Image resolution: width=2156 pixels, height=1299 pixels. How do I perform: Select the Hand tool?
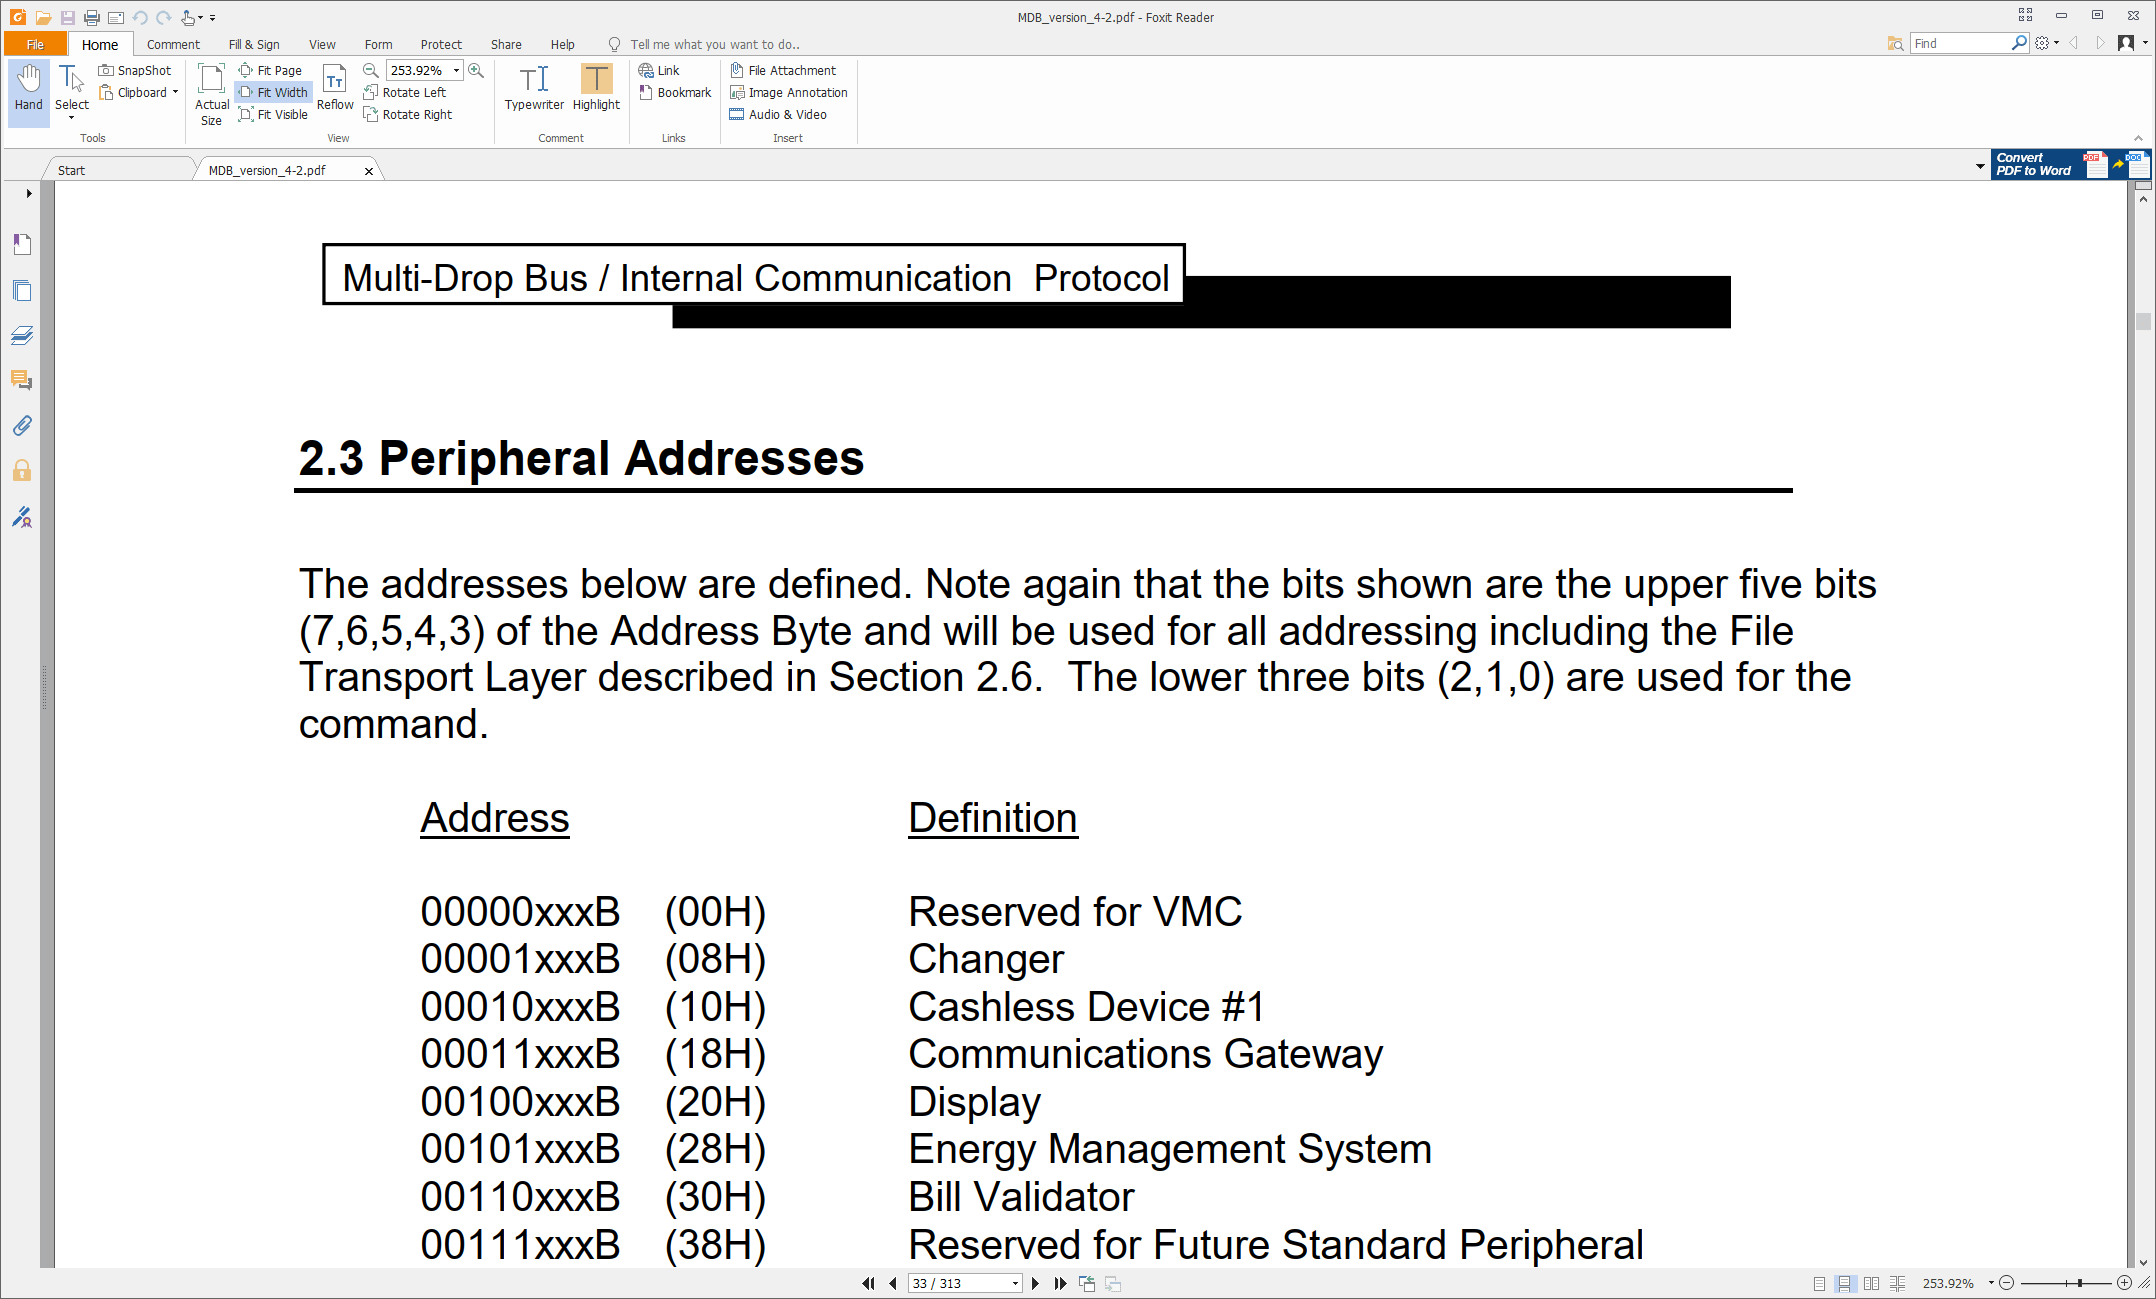pyautogui.click(x=28, y=88)
